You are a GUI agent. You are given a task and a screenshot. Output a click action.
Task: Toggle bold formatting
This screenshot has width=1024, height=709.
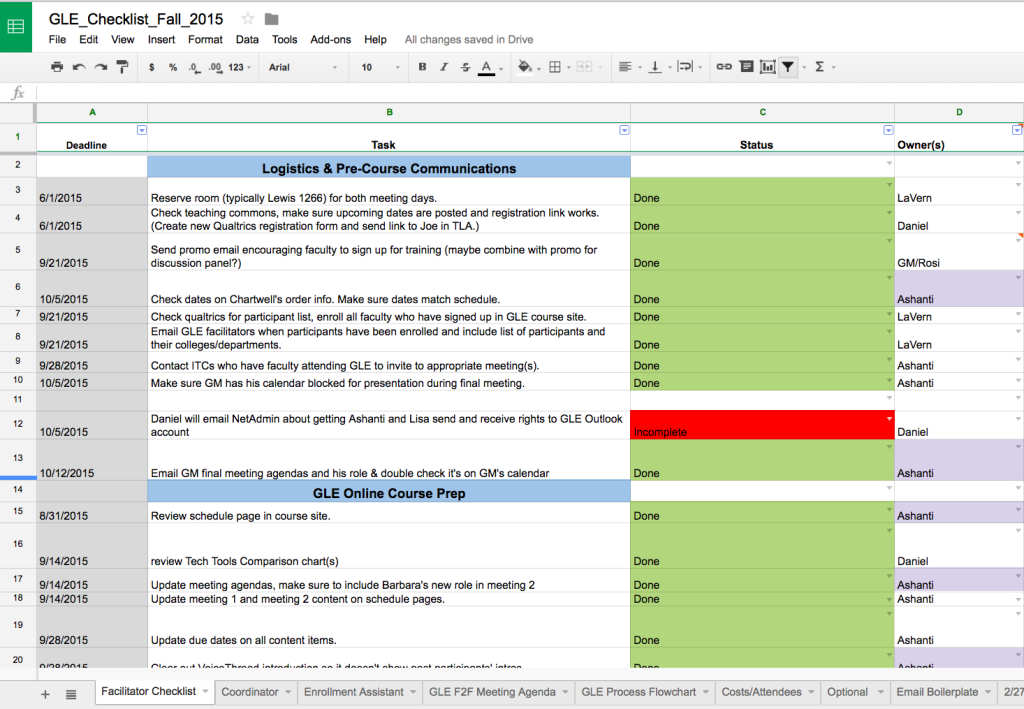click(421, 67)
